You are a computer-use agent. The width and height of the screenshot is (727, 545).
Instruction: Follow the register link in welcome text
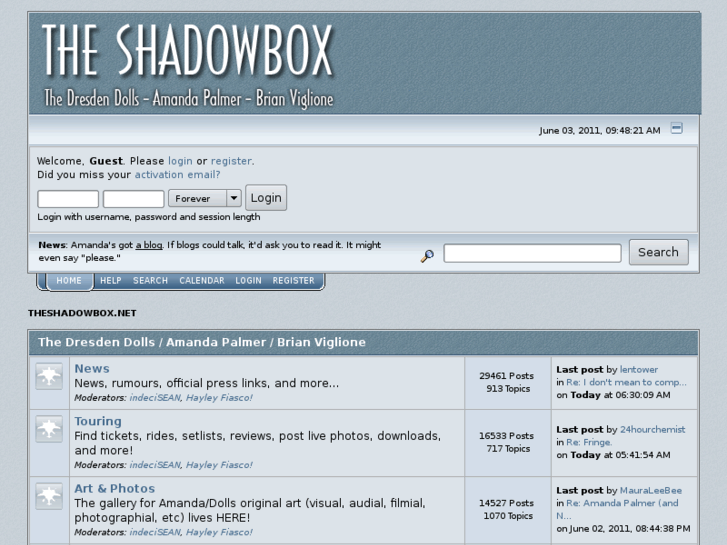[x=231, y=161]
